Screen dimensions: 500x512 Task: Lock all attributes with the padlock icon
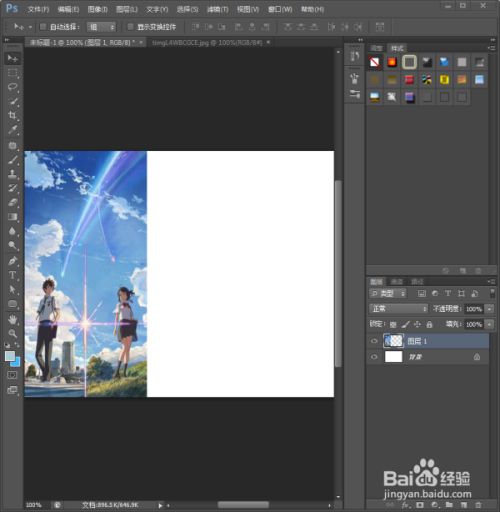429,324
